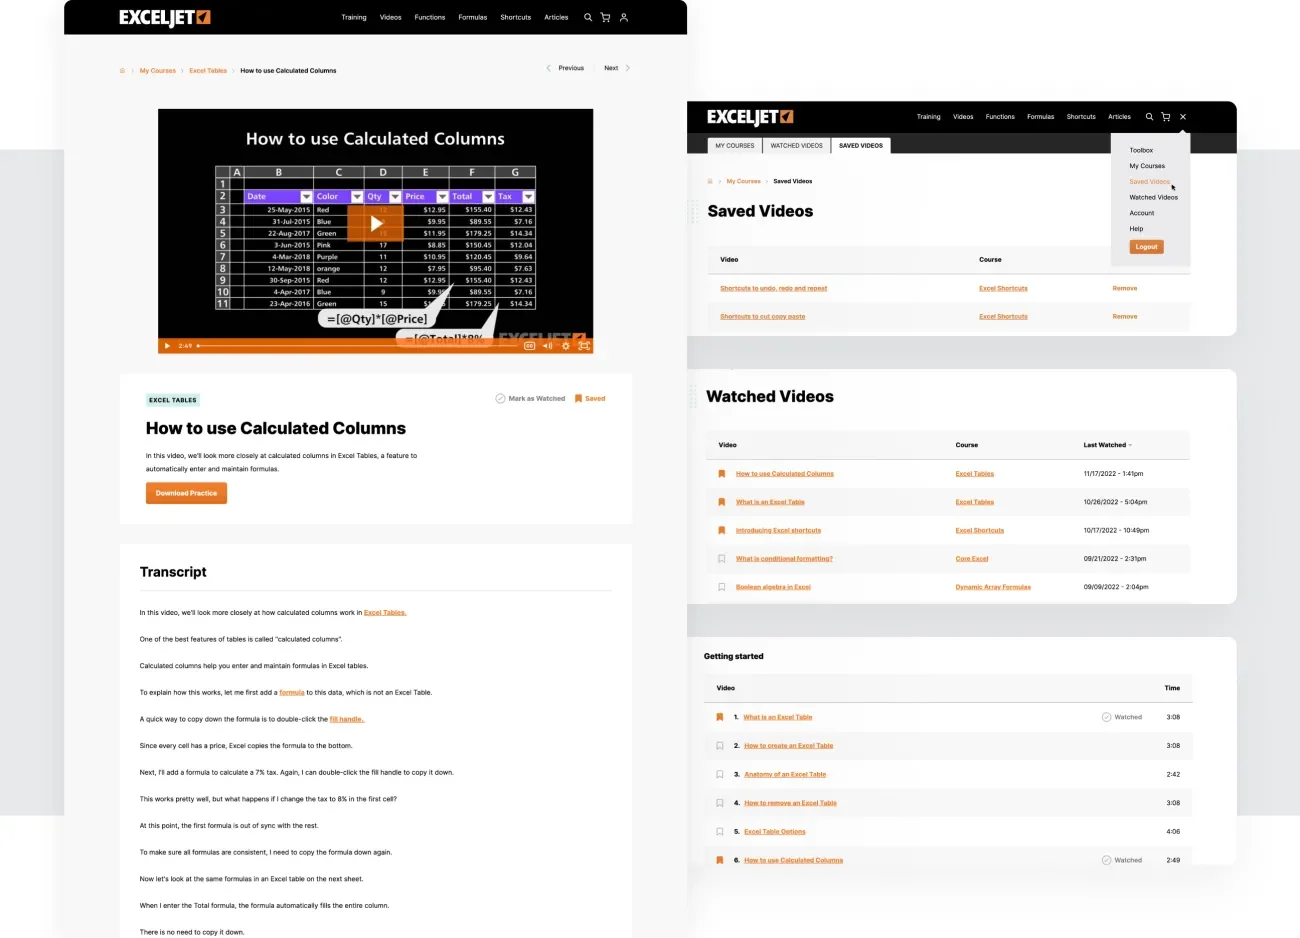Choose Account in the account dropdown menu
This screenshot has width=1300, height=938.
1141,213
